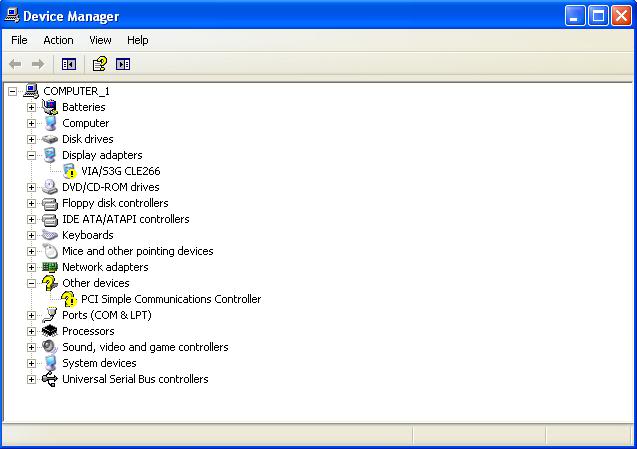Screen dimensions: 637x449
Task: Select the Disk drives label
Action: click(87, 139)
